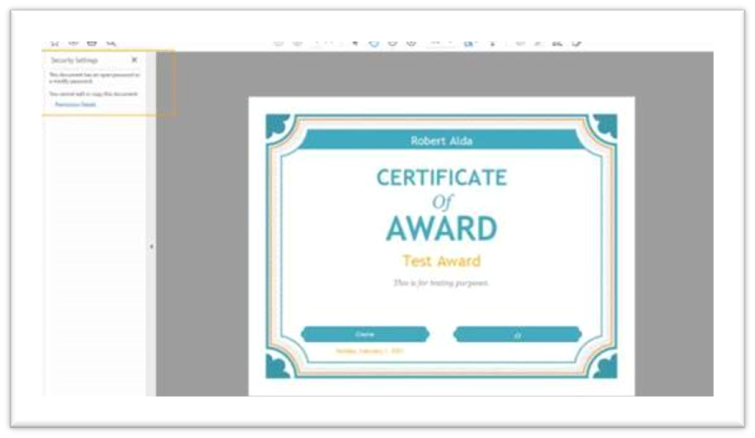Select the arrow selection tool icon
Screen dimensions: 755x438
(355, 43)
